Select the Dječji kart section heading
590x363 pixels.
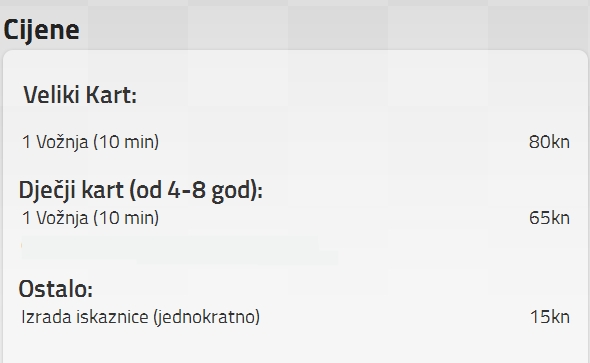(x=140, y=190)
